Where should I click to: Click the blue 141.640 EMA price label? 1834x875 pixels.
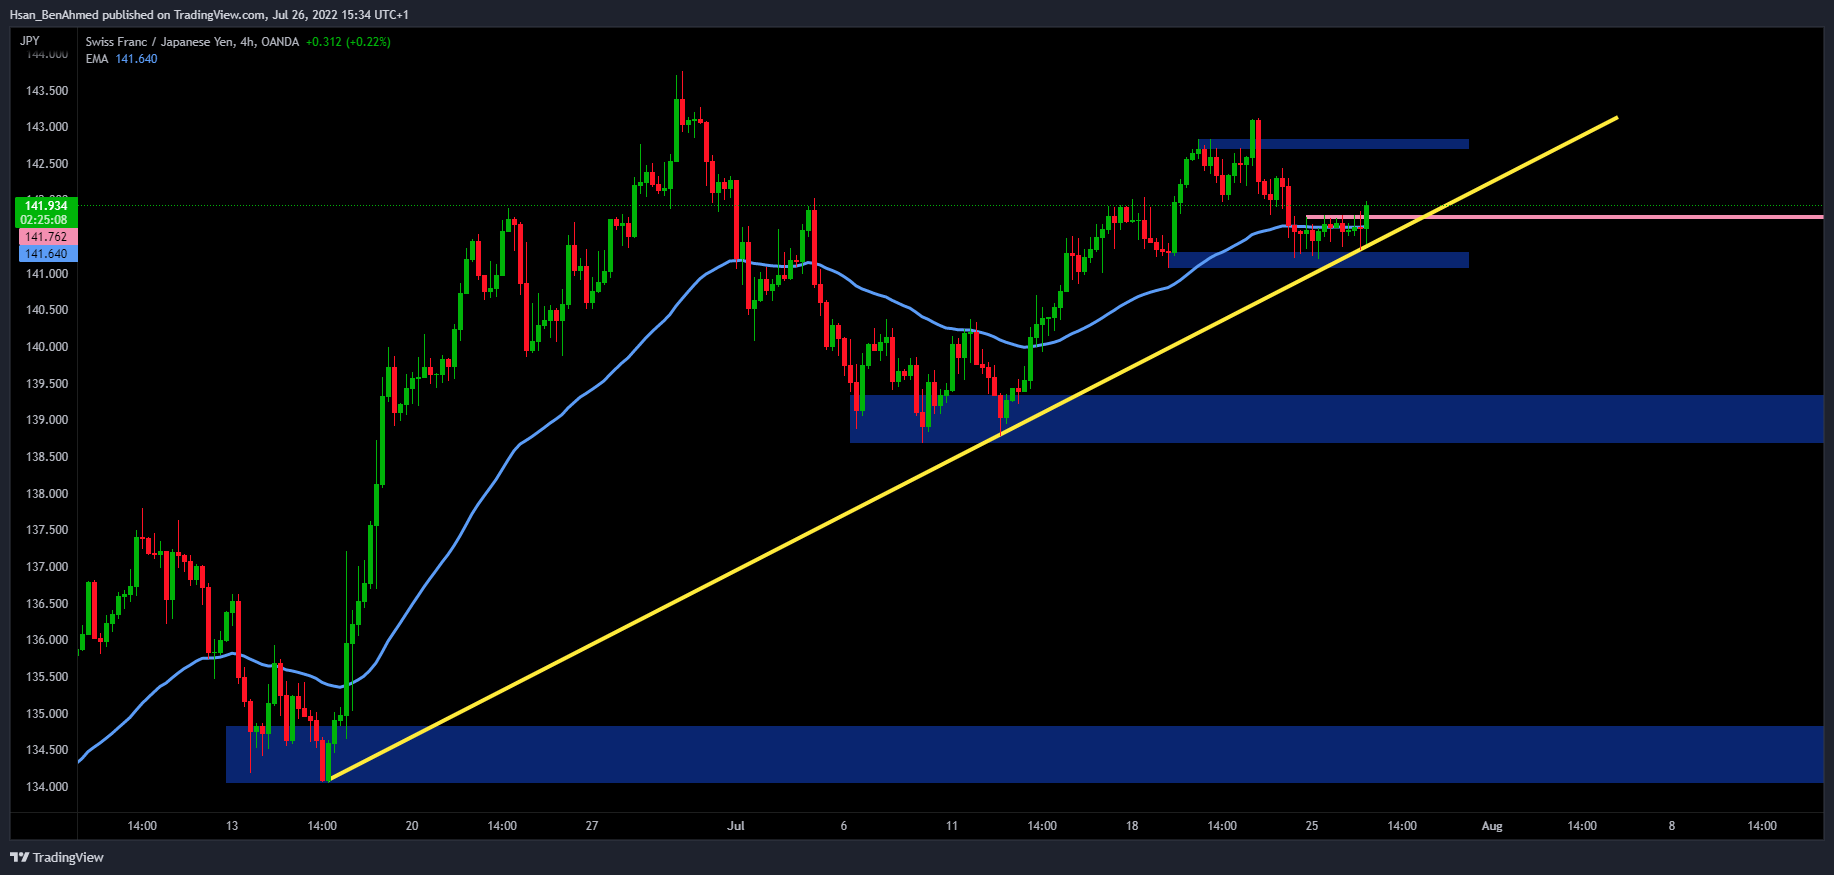(x=47, y=254)
